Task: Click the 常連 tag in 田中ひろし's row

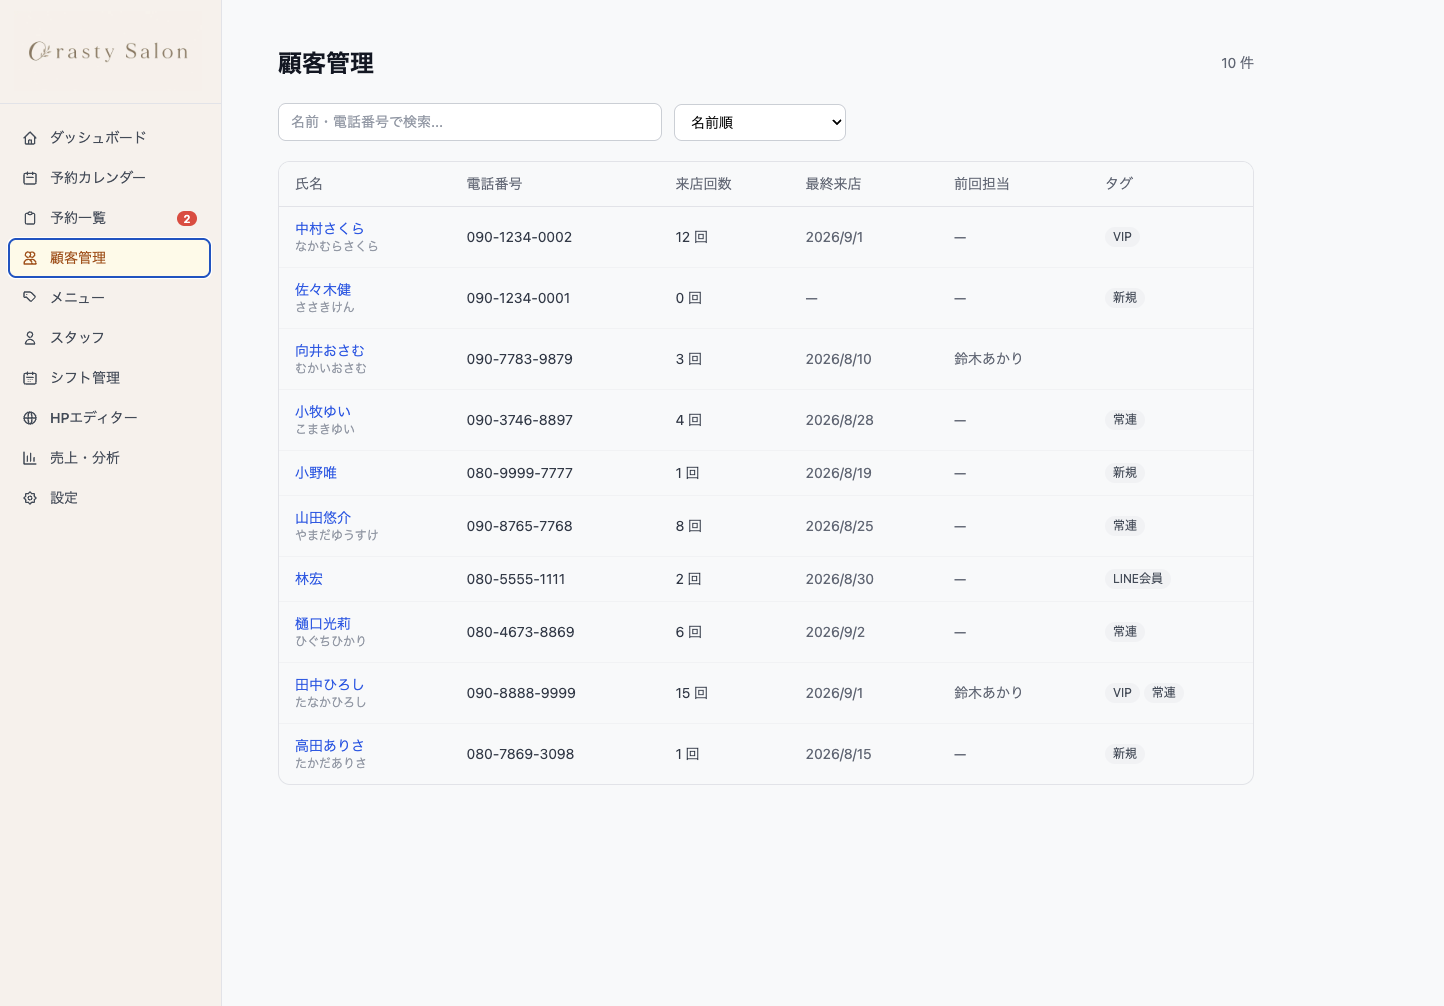Action: click(x=1164, y=693)
